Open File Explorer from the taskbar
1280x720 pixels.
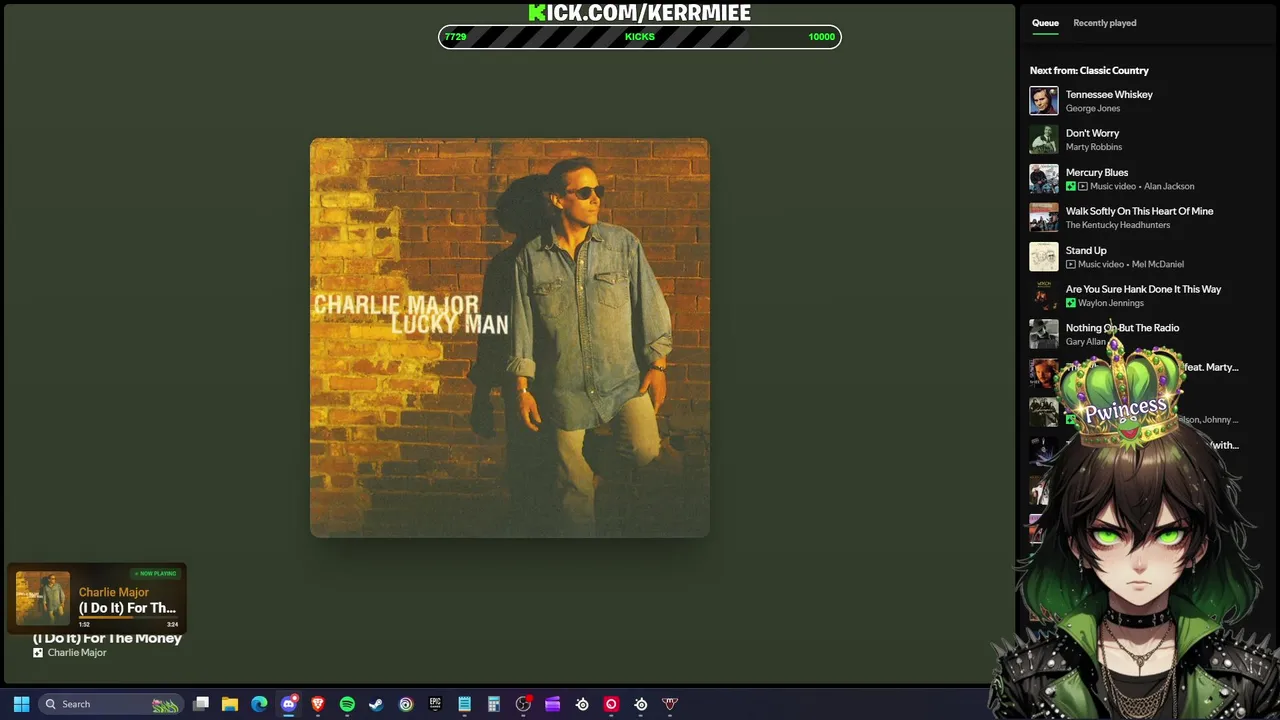(230, 704)
